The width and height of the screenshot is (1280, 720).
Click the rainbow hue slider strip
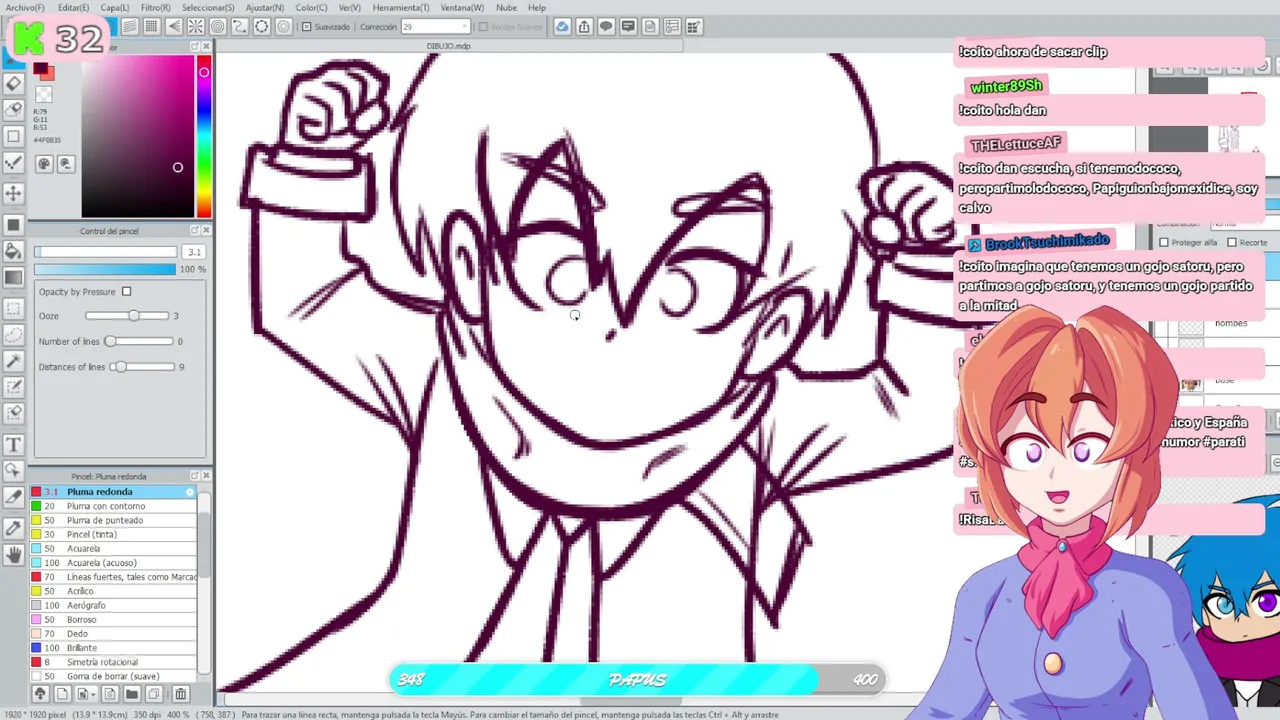click(204, 137)
